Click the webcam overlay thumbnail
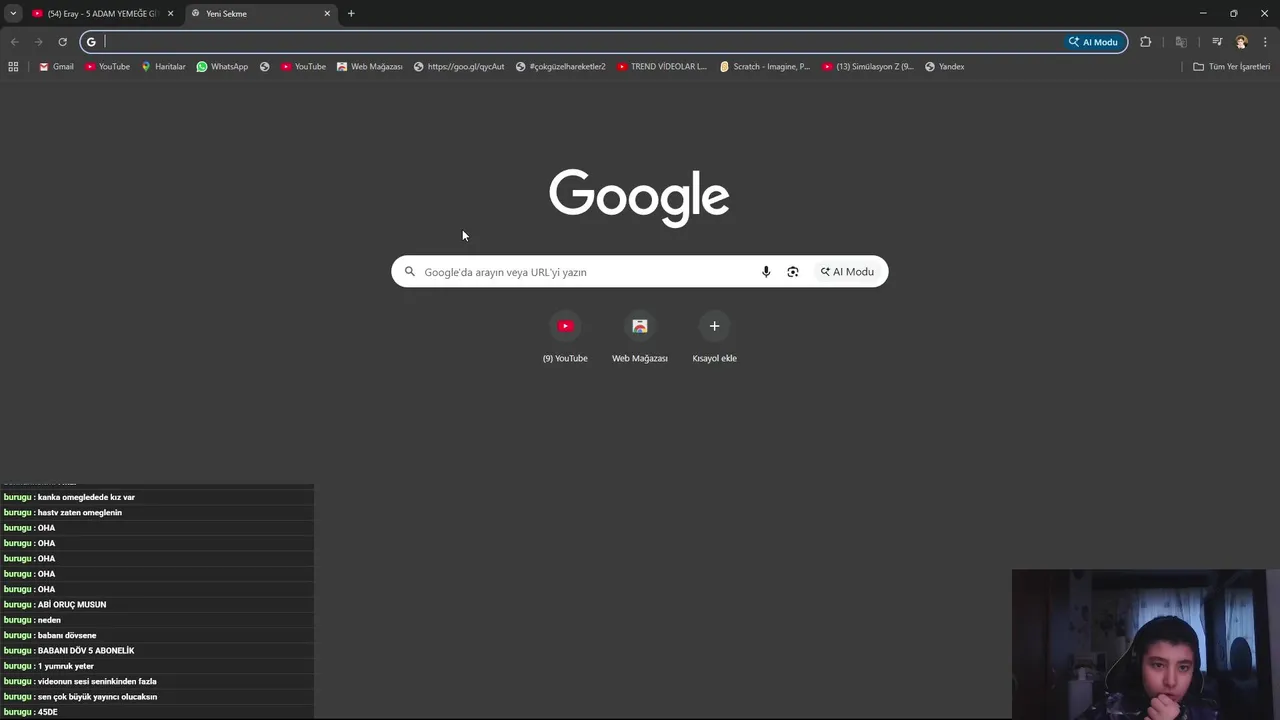The width and height of the screenshot is (1280, 720). point(1146,644)
